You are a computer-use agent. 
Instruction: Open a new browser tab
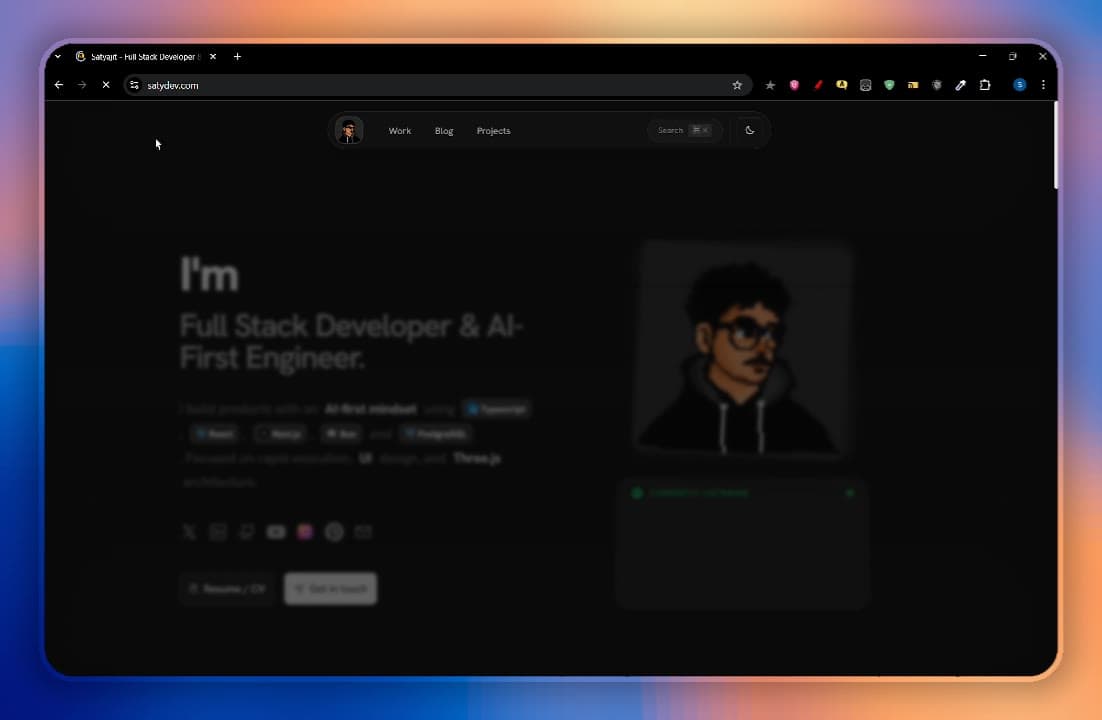tap(238, 56)
